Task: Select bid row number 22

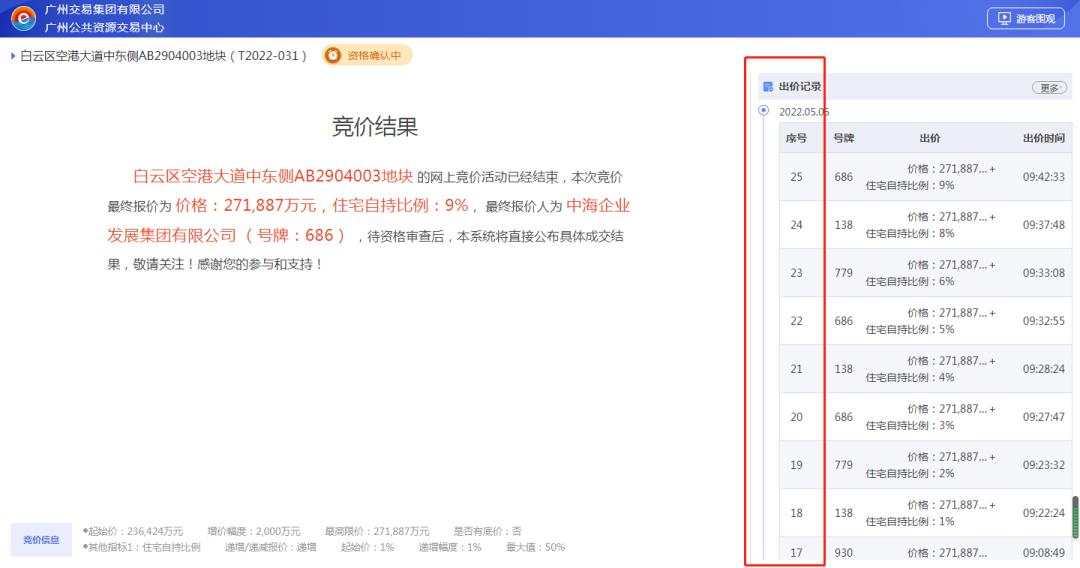Action: (x=926, y=321)
